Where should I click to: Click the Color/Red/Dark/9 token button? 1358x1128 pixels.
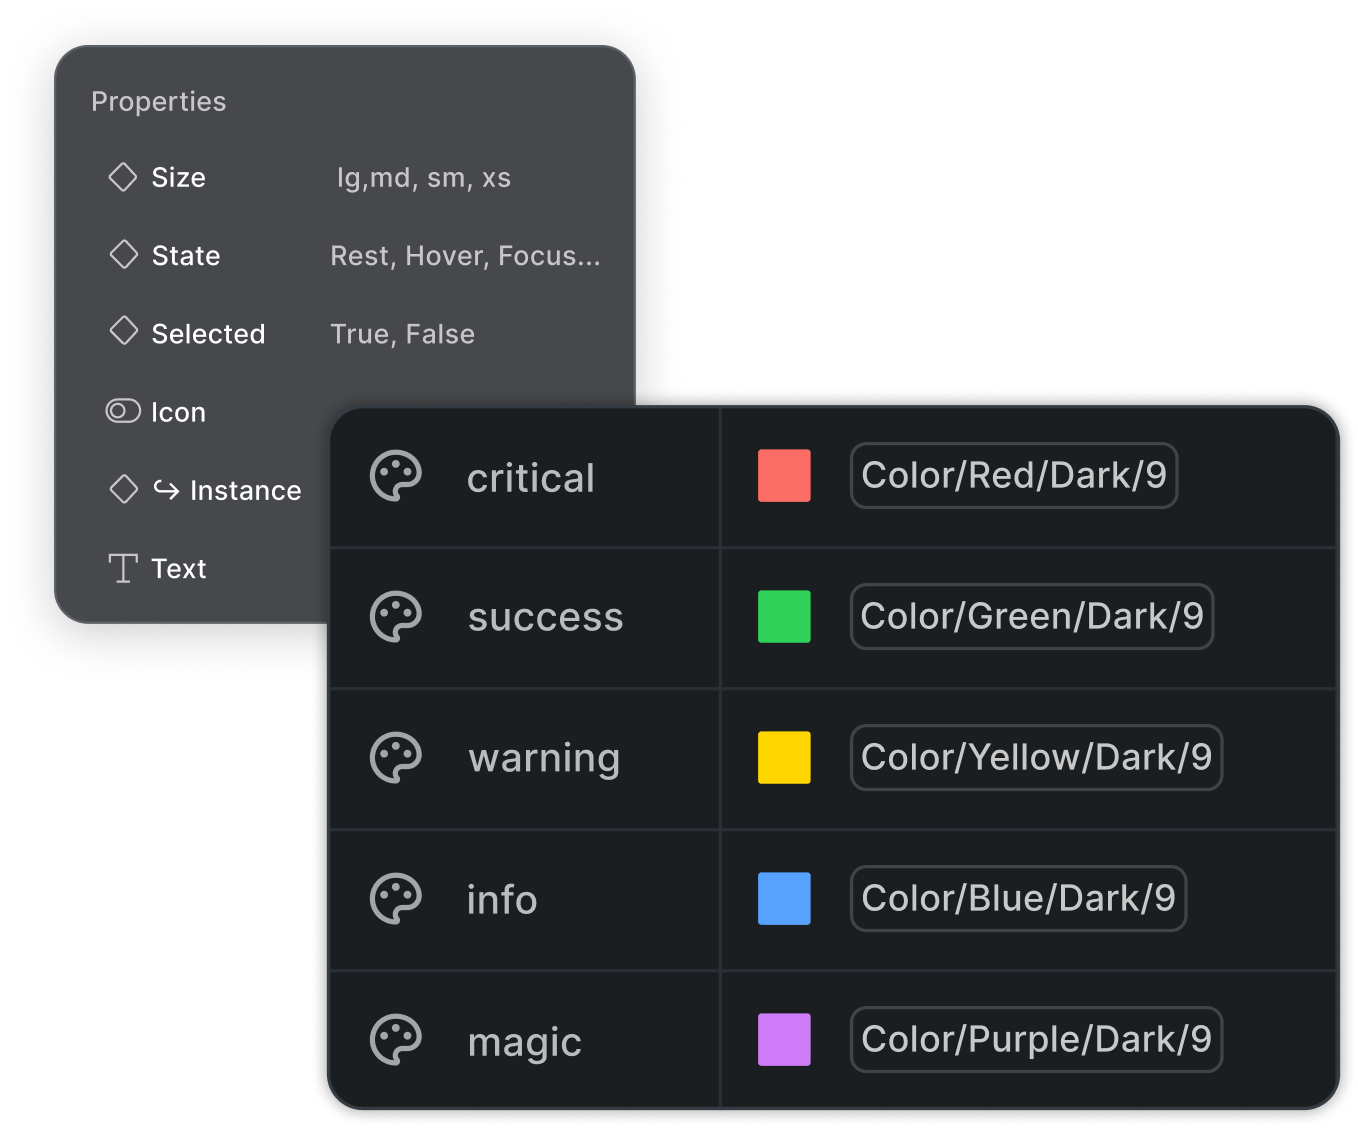pos(1013,476)
